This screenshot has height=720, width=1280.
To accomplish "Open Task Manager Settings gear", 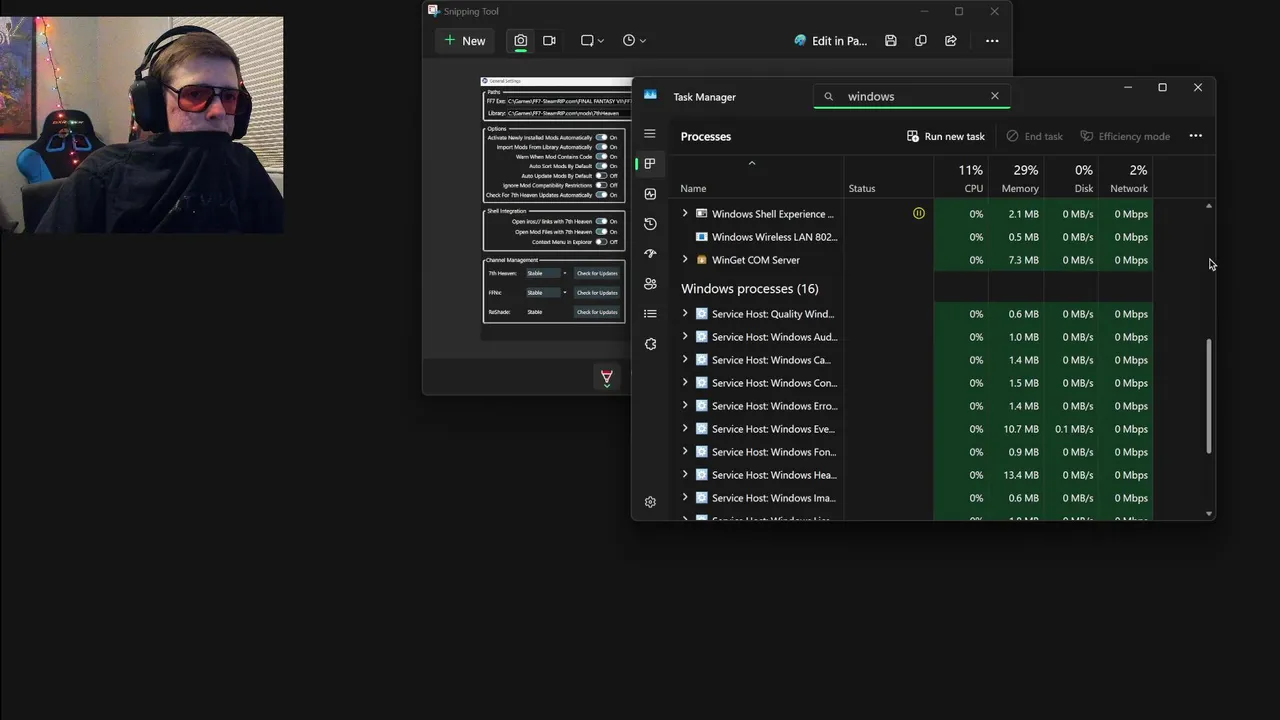I will [x=650, y=502].
